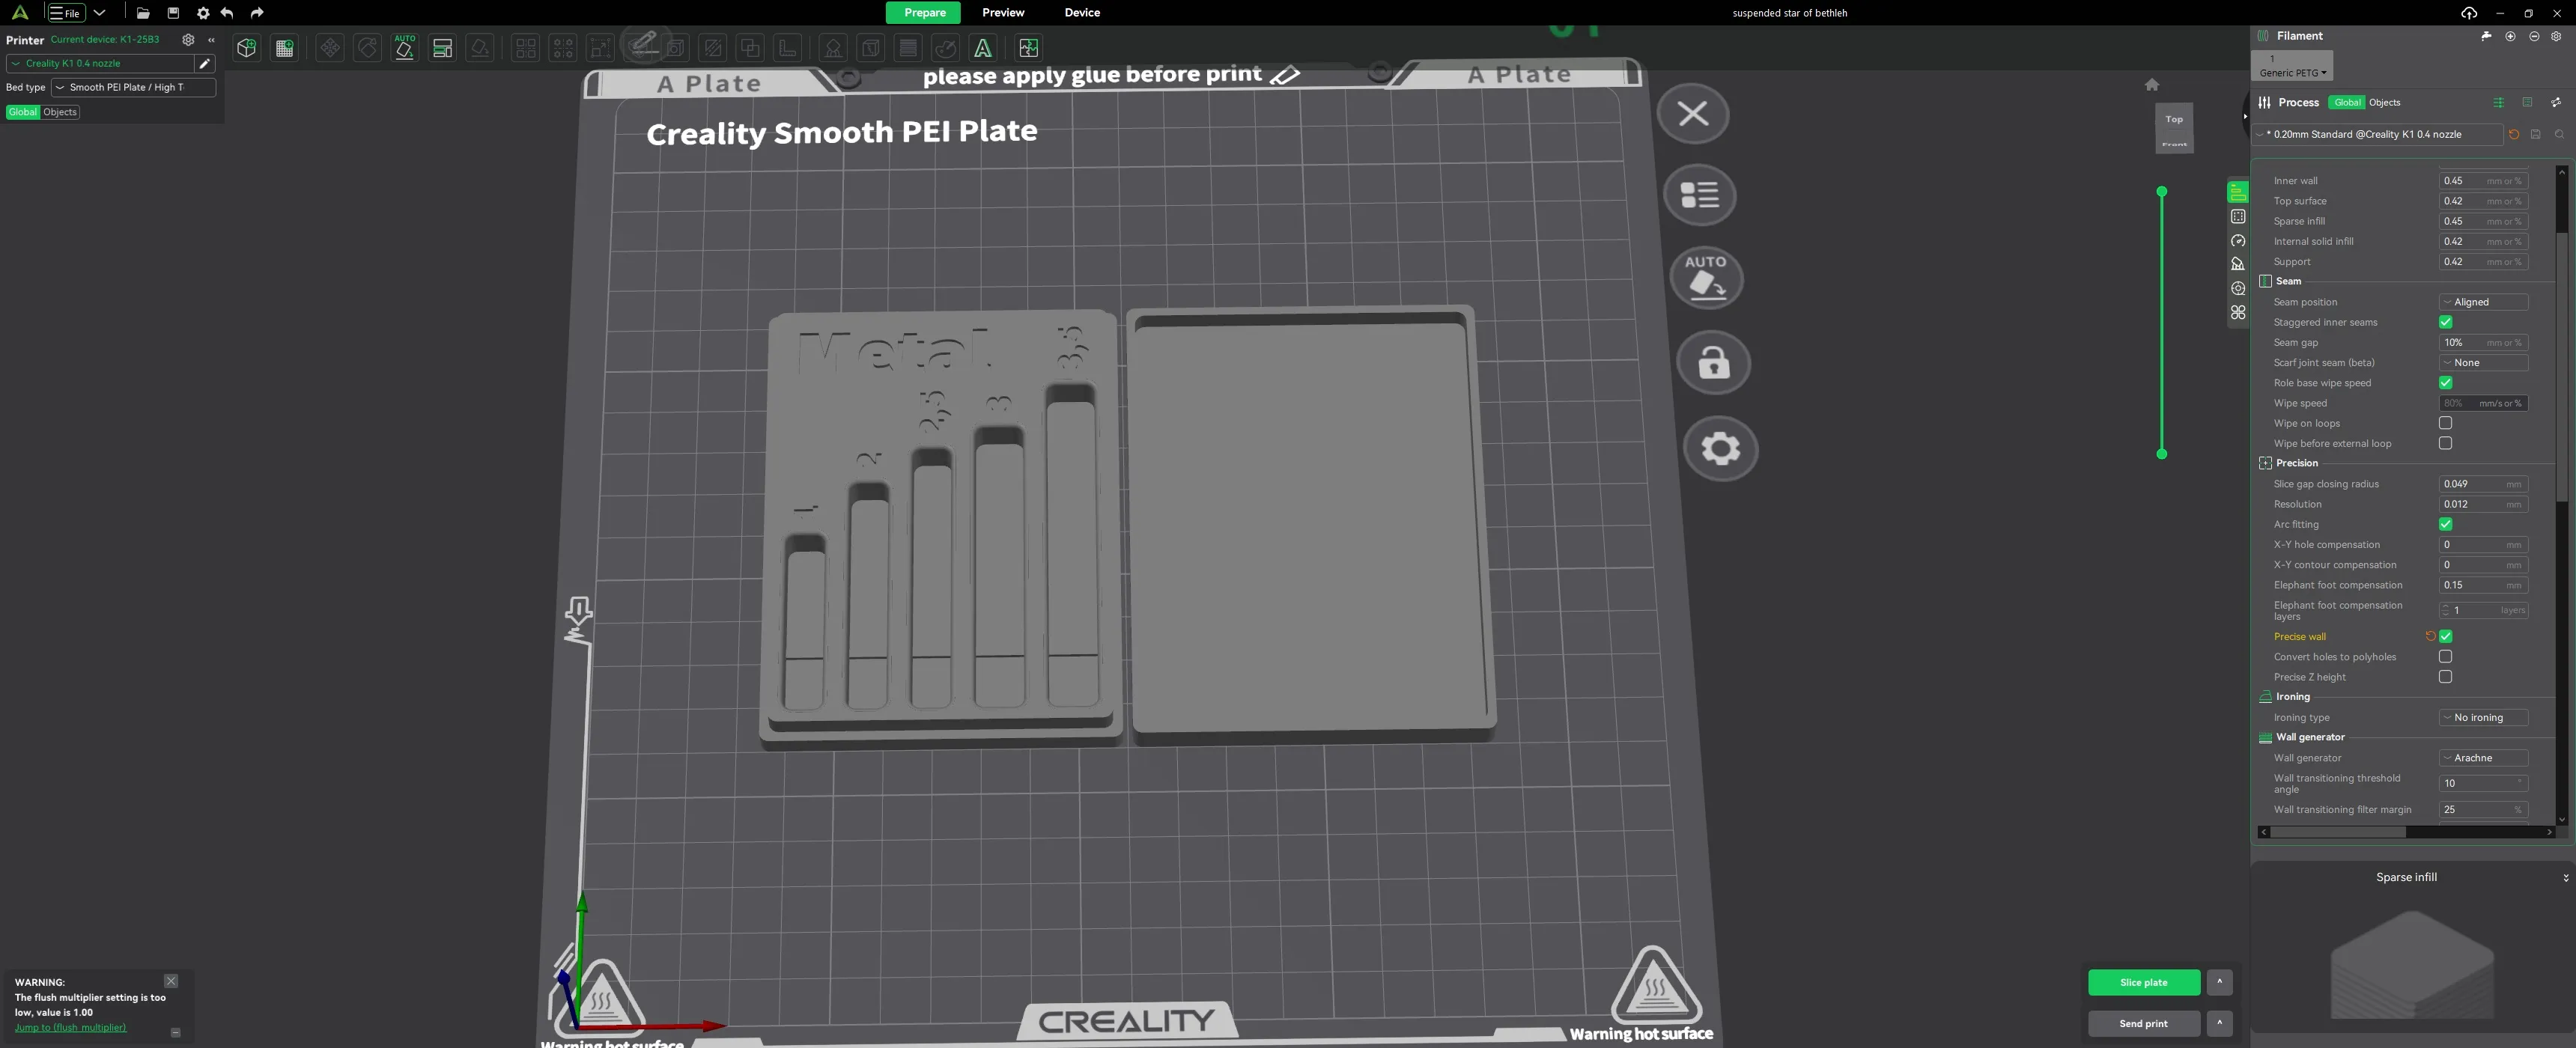This screenshot has width=2576, height=1048.
Task: Click the large plate settings gear button
Action: pyautogui.click(x=1721, y=449)
